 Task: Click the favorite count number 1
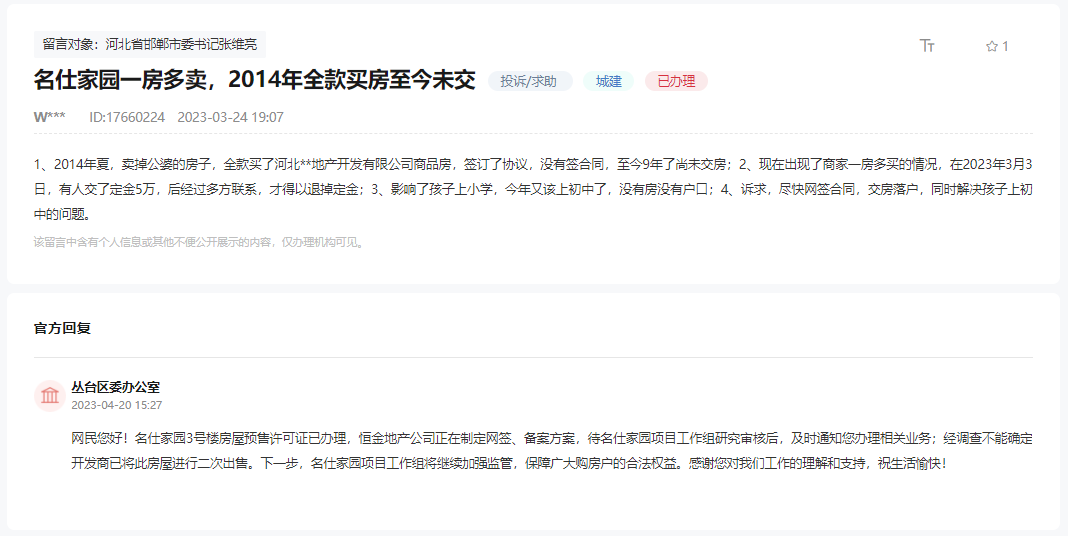tap(1005, 46)
